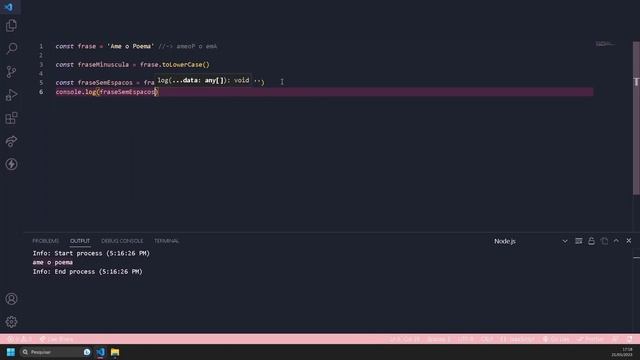Open the Thunder Client lightning icon
The height and width of the screenshot is (360, 640).
11,164
